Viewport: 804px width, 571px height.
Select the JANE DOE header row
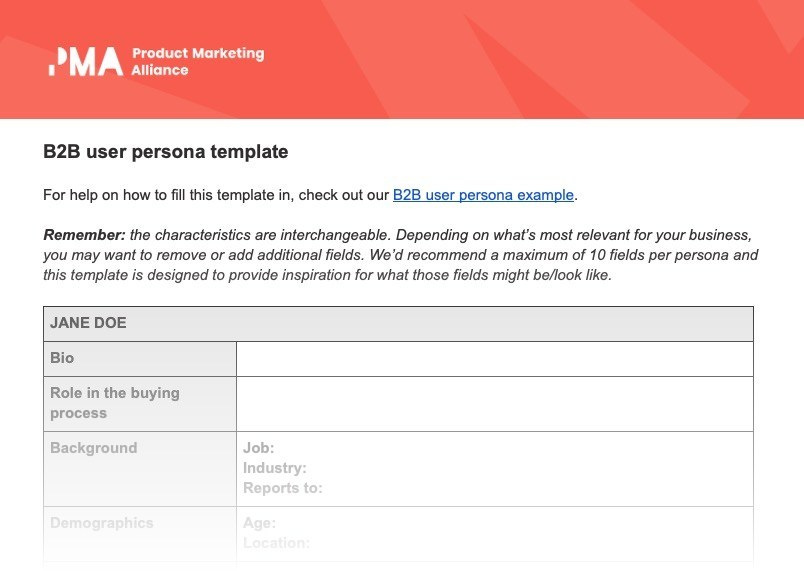click(398, 324)
